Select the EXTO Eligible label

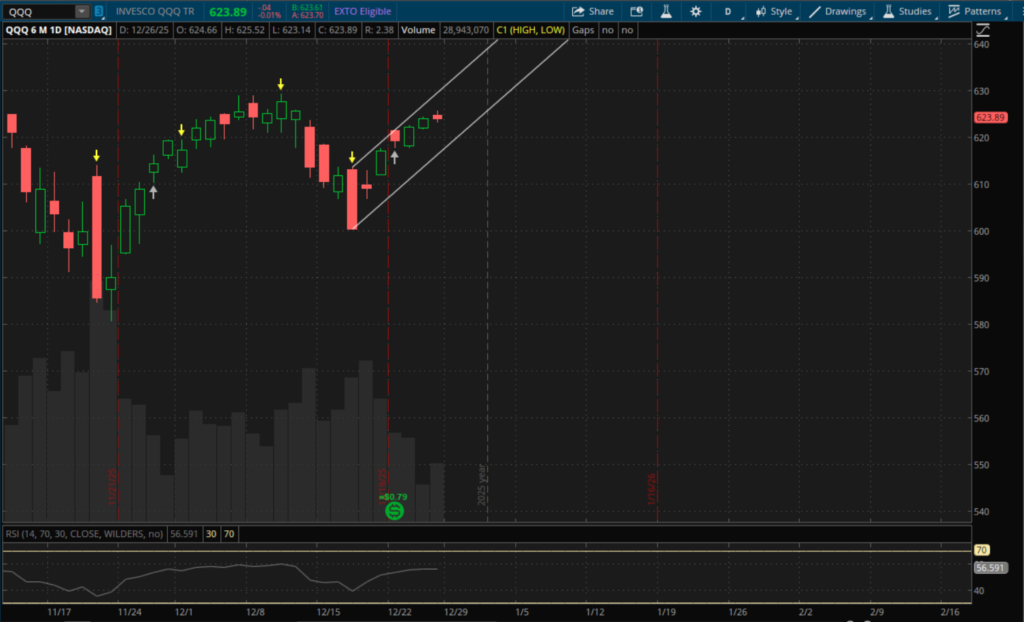(x=360, y=11)
